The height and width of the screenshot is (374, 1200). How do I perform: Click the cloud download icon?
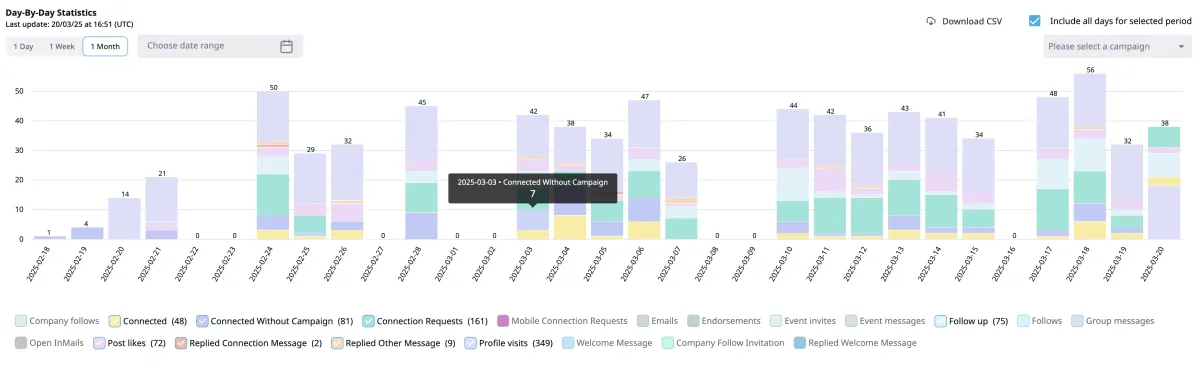931,20
